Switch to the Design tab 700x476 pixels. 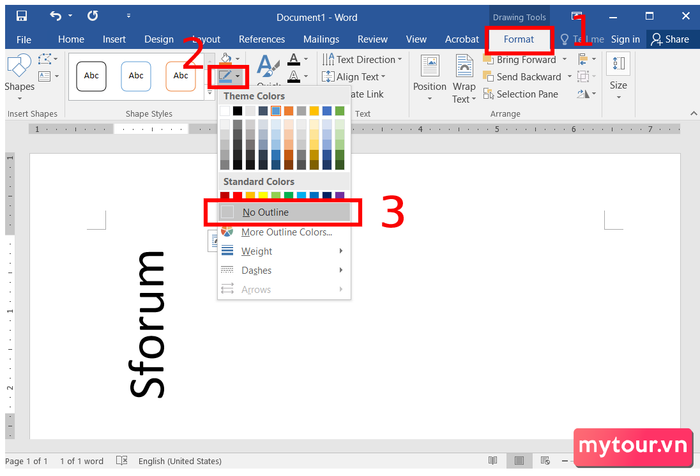pyautogui.click(x=159, y=39)
